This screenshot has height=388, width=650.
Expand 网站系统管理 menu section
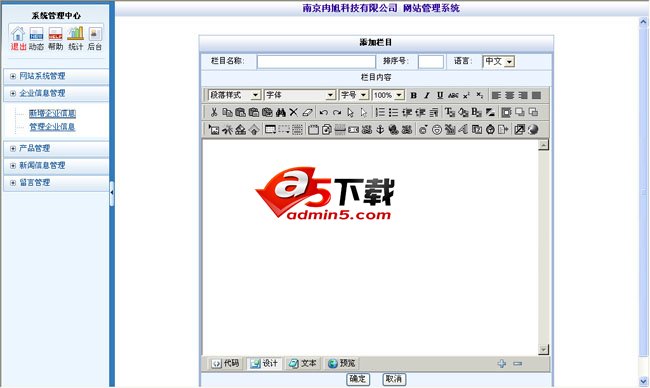[56, 76]
